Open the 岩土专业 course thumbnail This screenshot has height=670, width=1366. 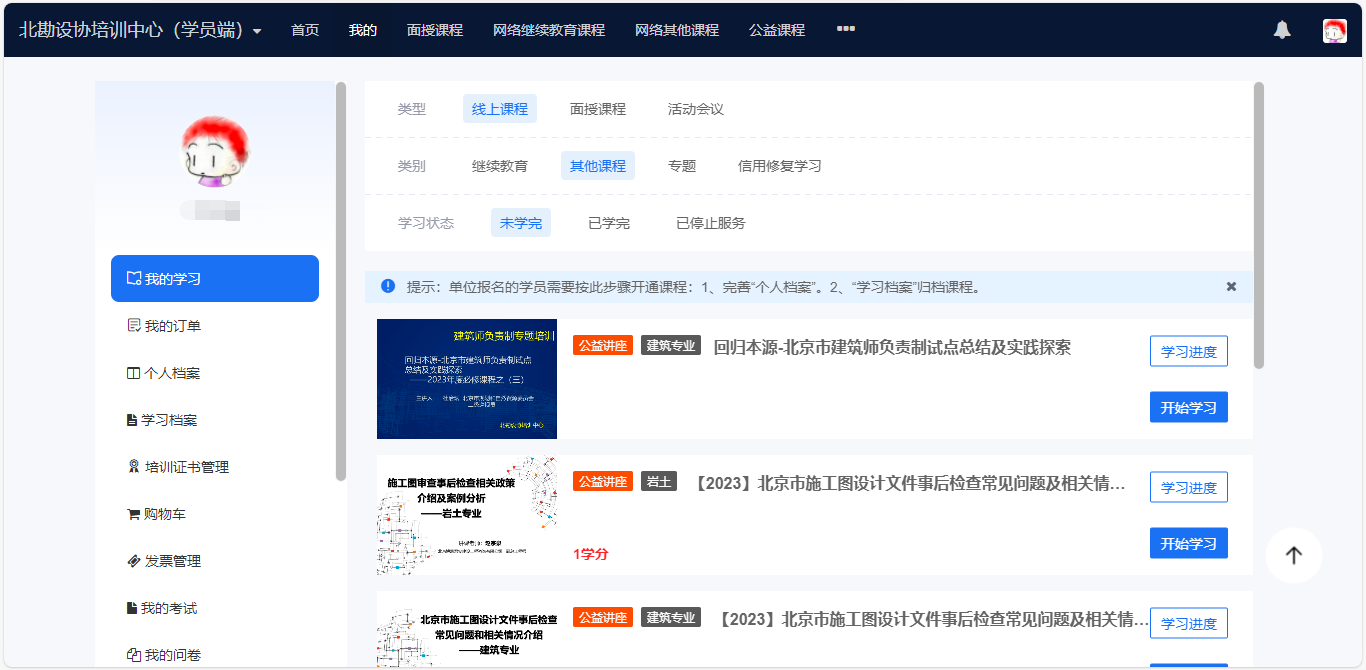467,515
